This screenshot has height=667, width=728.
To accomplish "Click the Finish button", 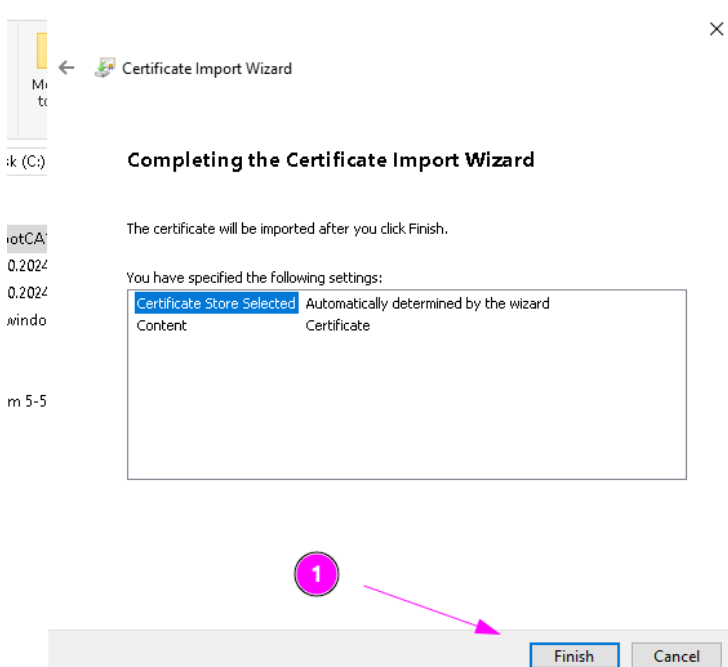I will coord(573,656).
